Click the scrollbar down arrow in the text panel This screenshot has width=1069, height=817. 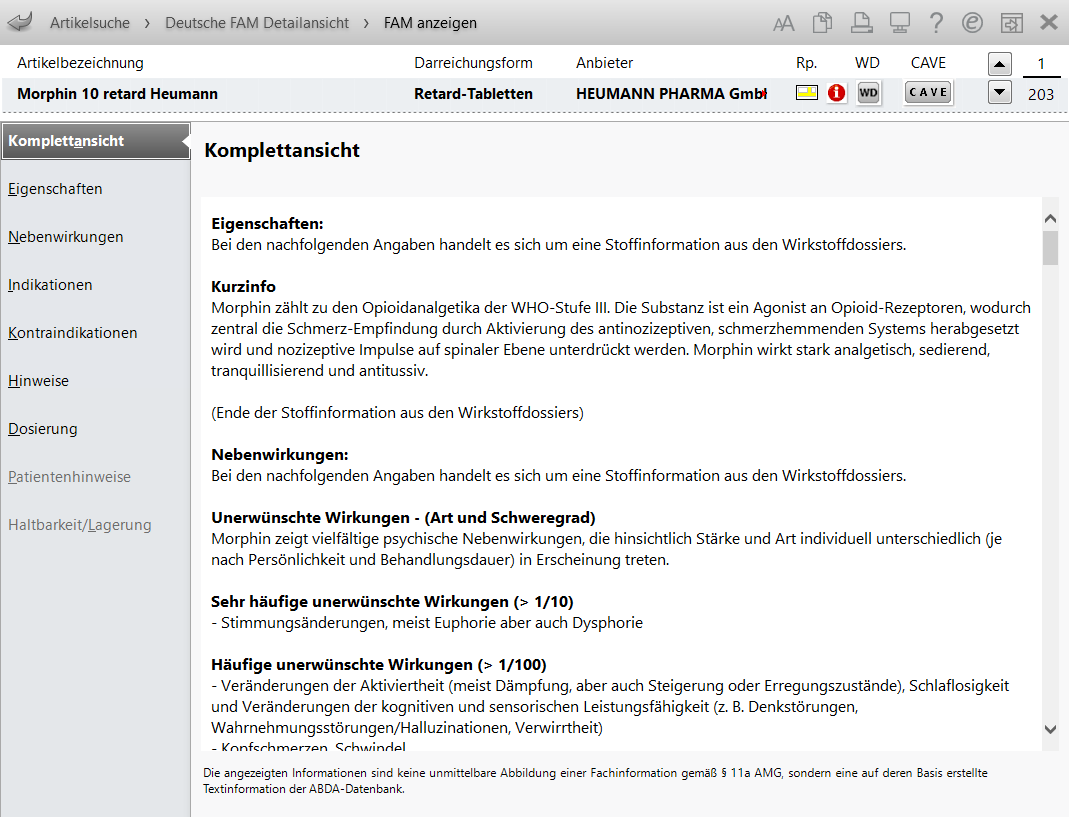(x=1050, y=729)
